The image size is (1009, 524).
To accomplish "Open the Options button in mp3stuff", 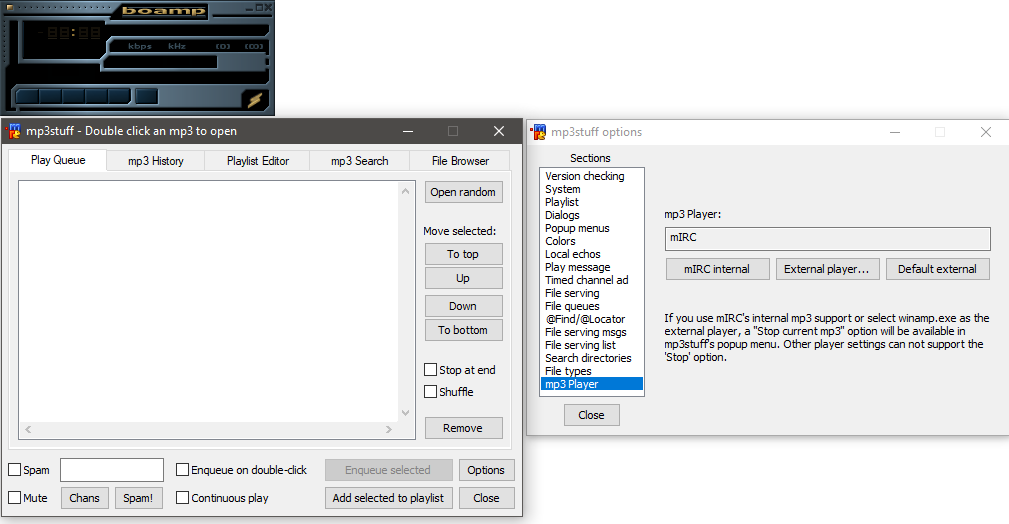I will pos(486,470).
